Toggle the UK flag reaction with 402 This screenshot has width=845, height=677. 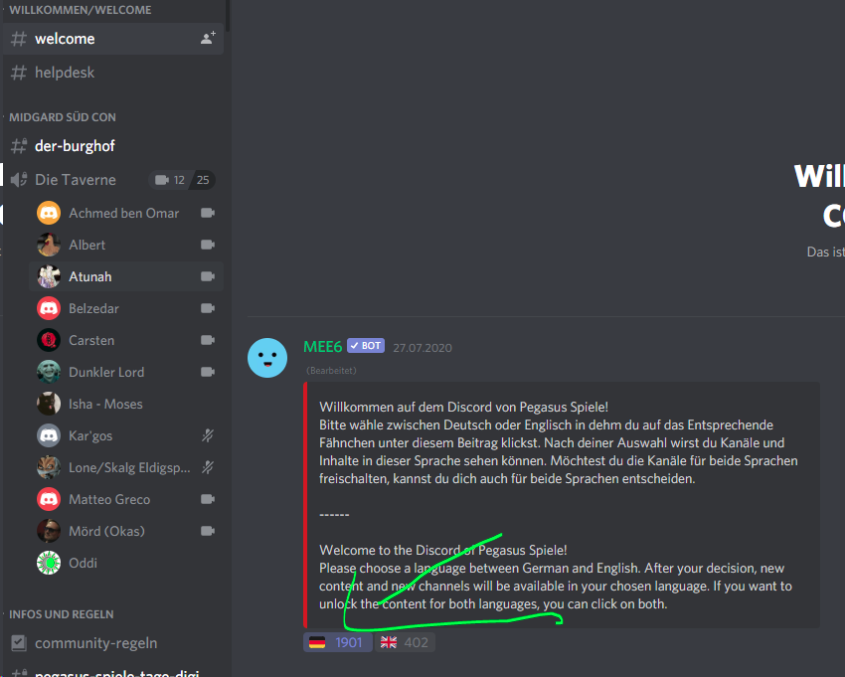[405, 642]
